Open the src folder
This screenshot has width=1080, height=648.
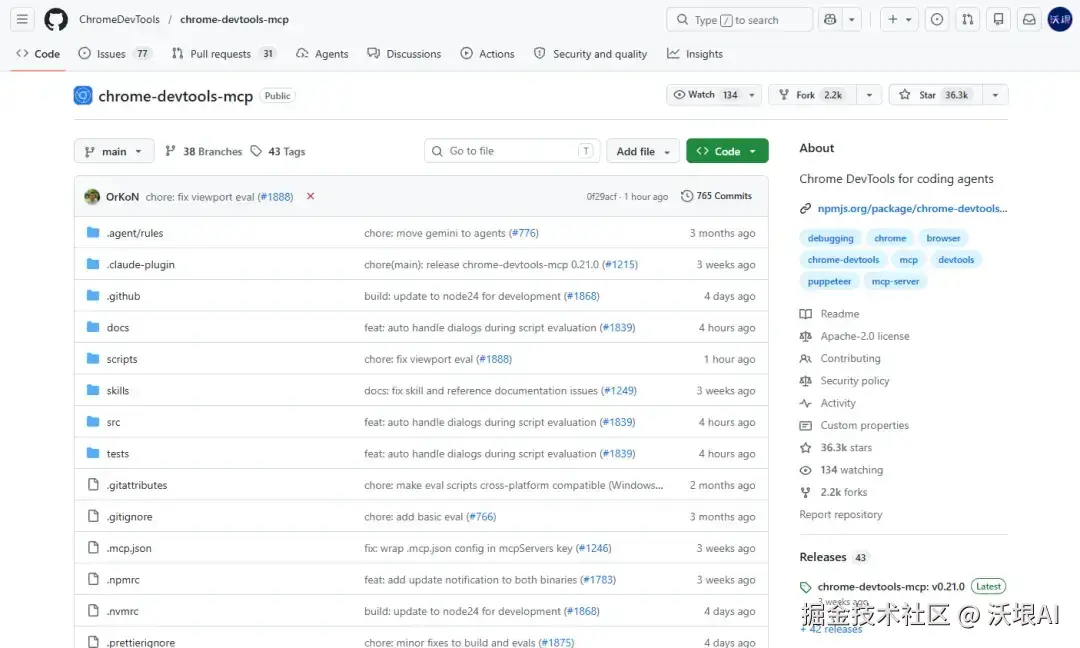[x=114, y=422]
